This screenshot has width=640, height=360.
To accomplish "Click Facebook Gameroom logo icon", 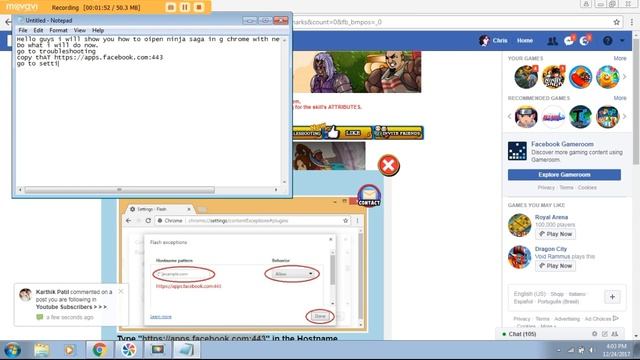I will [x=517, y=151].
